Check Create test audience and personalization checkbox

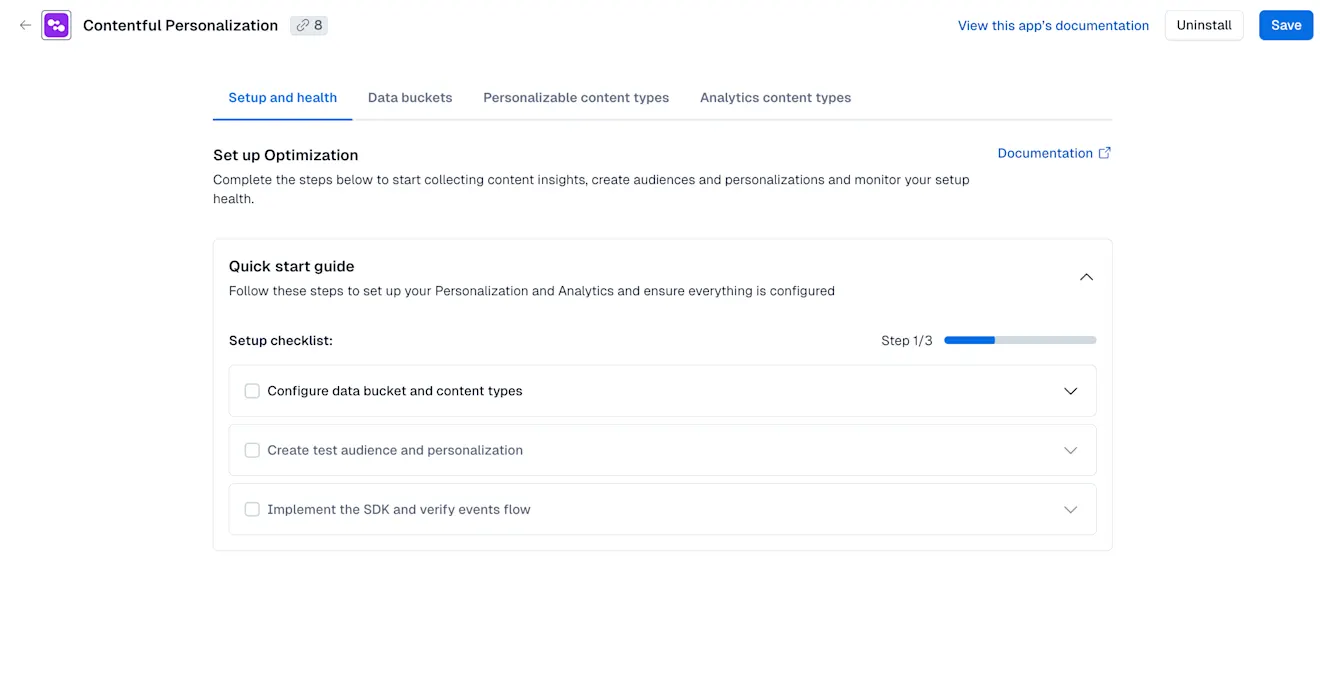click(252, 450)
